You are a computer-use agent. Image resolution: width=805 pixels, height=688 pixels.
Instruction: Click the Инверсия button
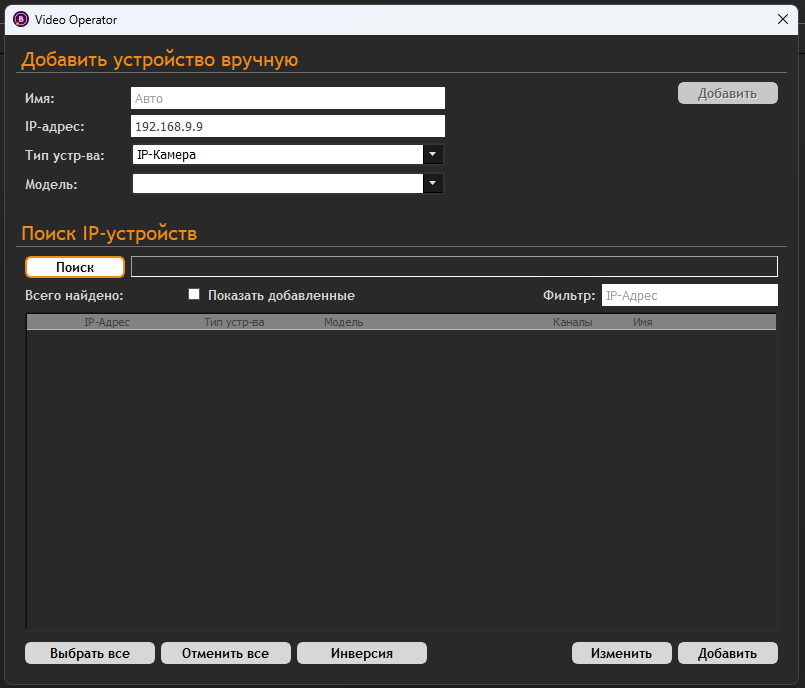[x=362, y=653]
